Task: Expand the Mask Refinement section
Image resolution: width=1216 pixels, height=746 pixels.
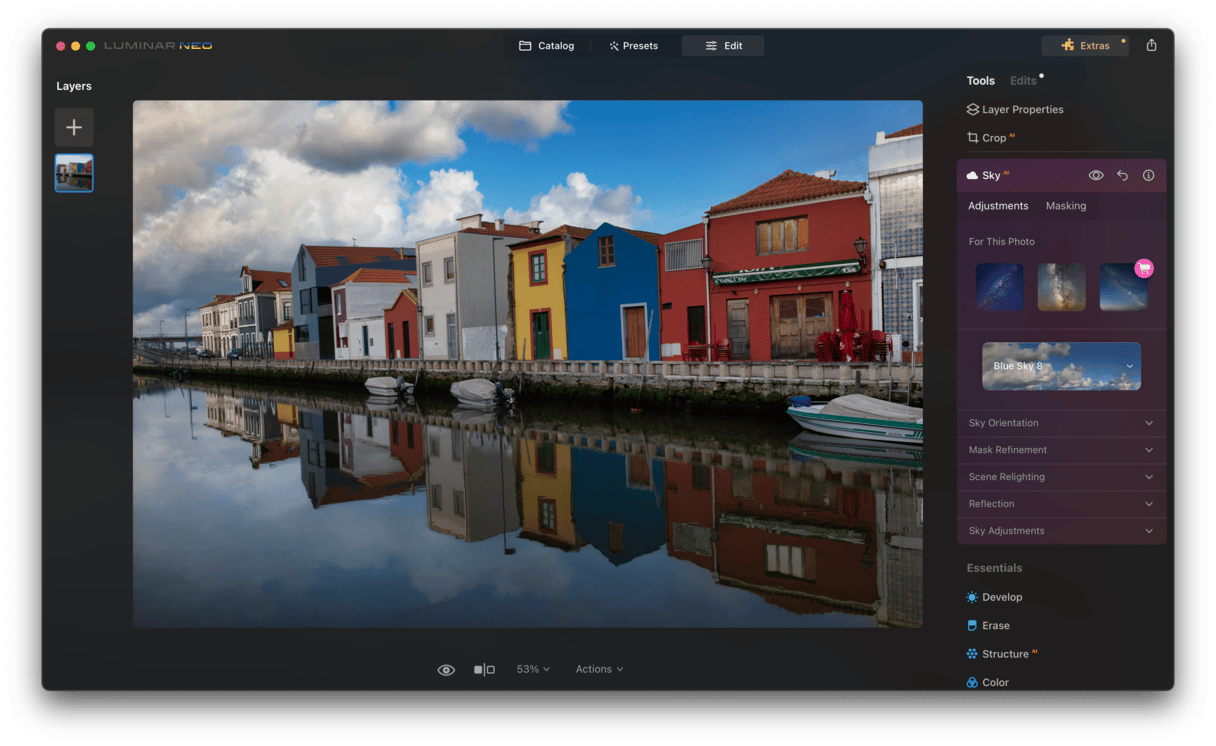Action: coord(1061,450)
